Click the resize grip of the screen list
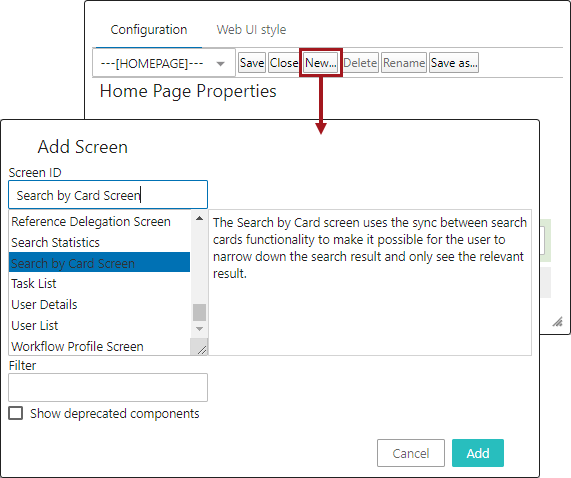 [x=201, y=350]
